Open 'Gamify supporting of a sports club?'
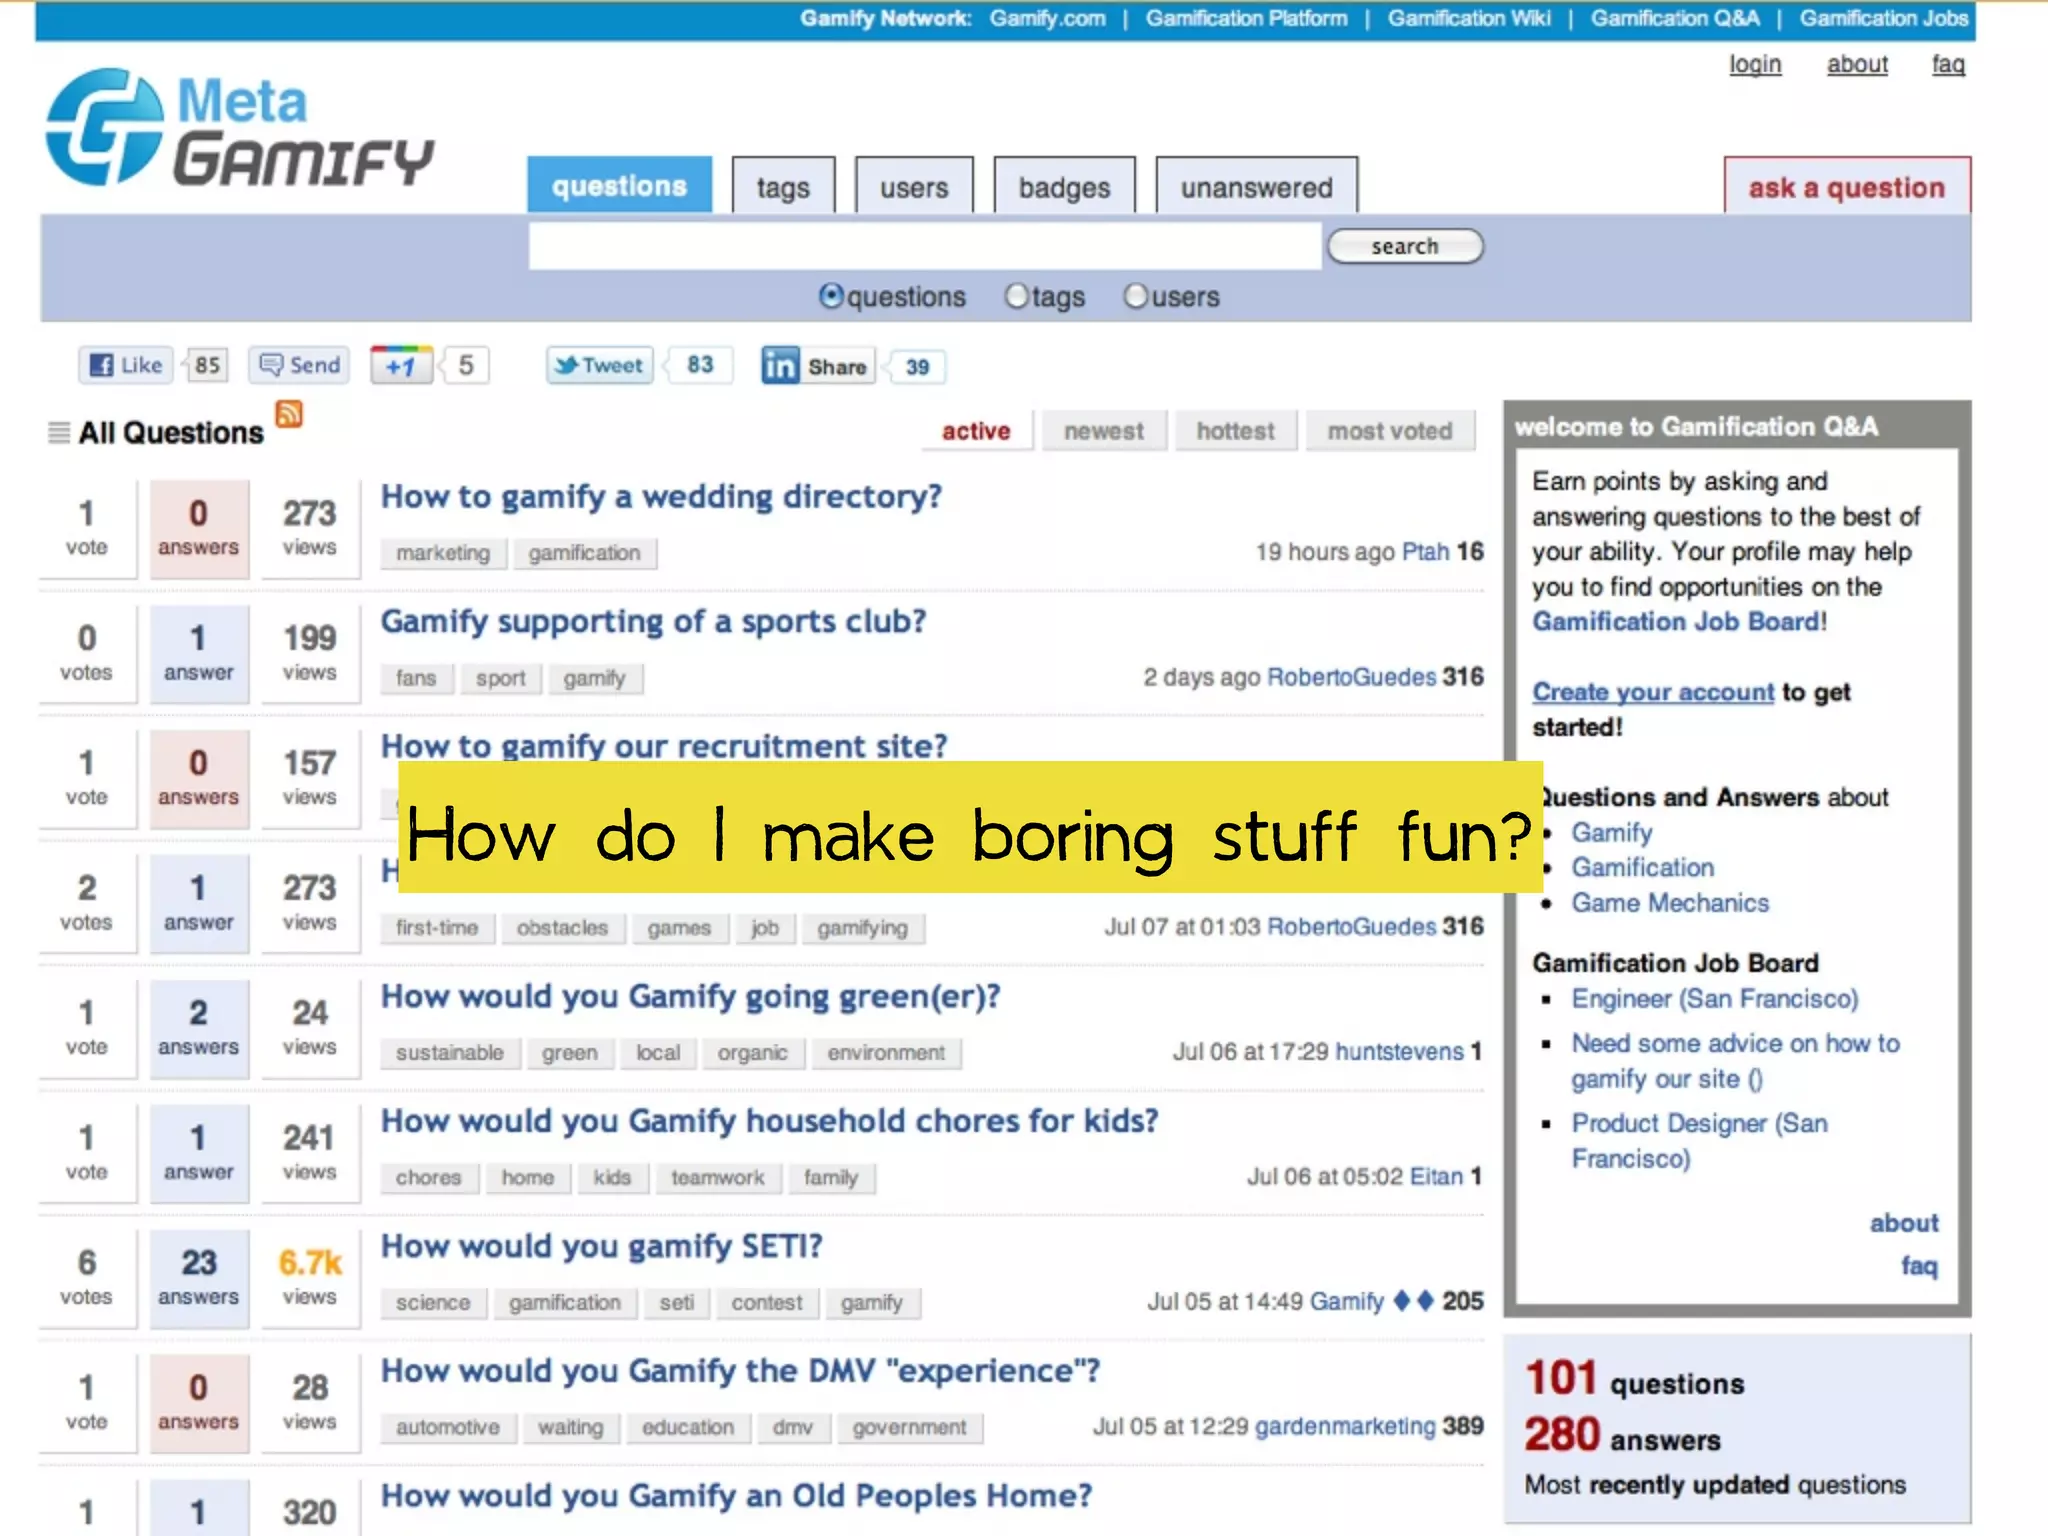The height and width of the screenshot is (1536, 2048). click(654, 622)
